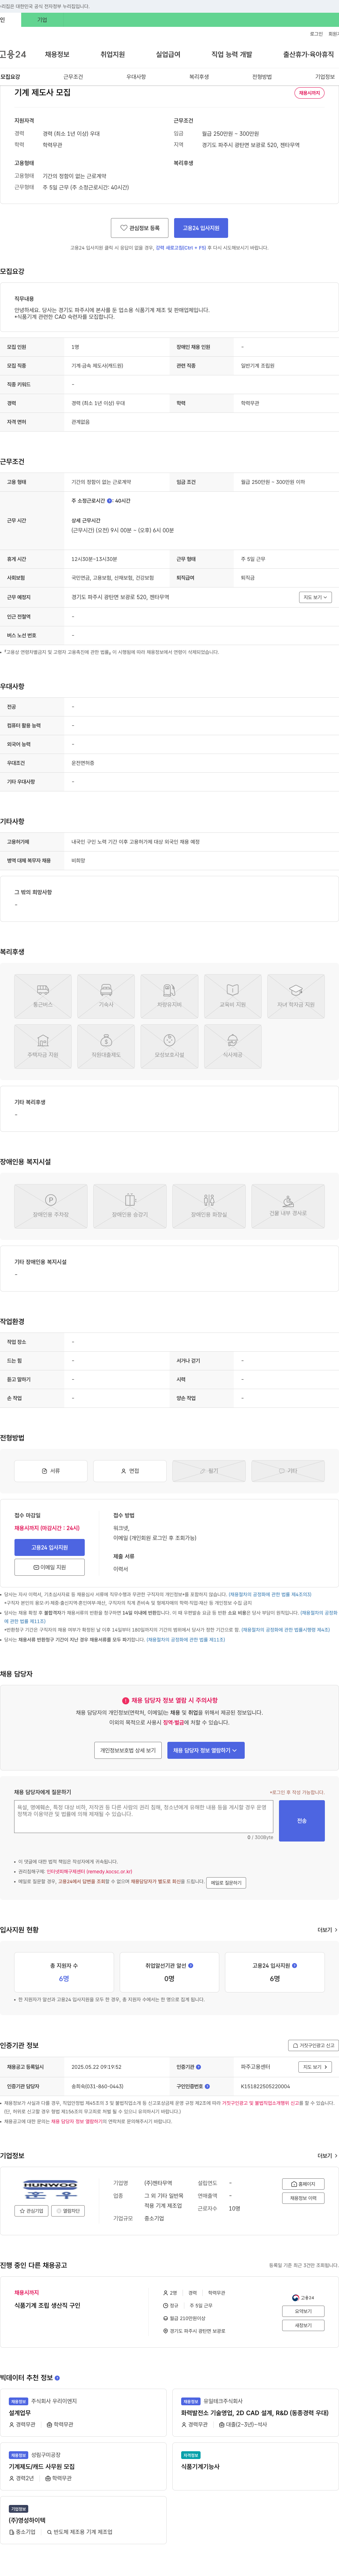
Task: Click the 자녀 학자금 지원 icon
Action: coord(296,996)
